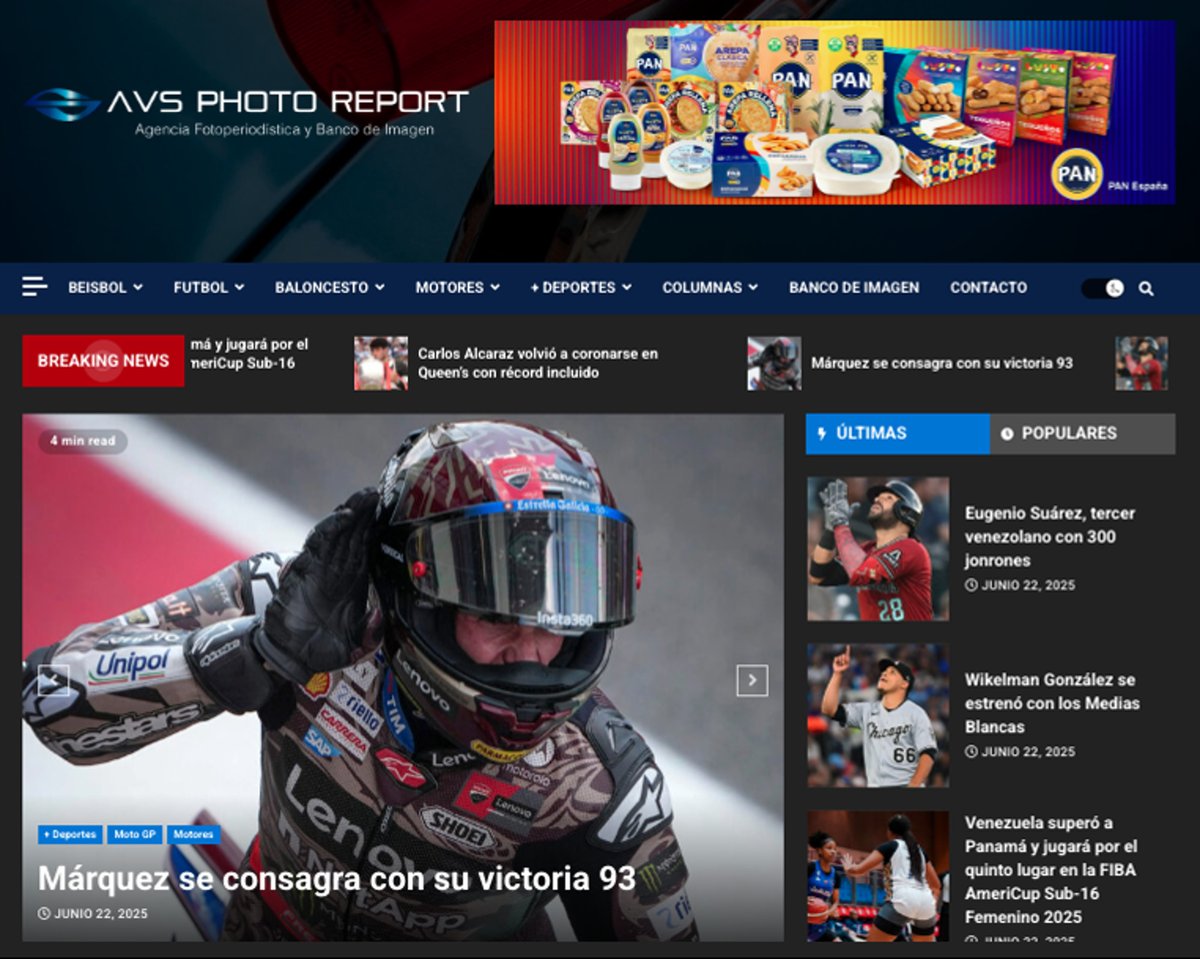Go to next slide arrow
Image resolution: width=1200 pixels, height=959 pixels.
tap(752, 681)
